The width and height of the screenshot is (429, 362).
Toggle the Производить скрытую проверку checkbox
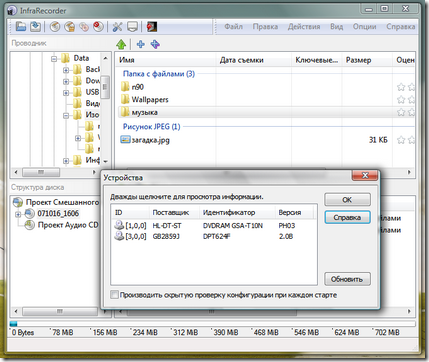(114, 295)
